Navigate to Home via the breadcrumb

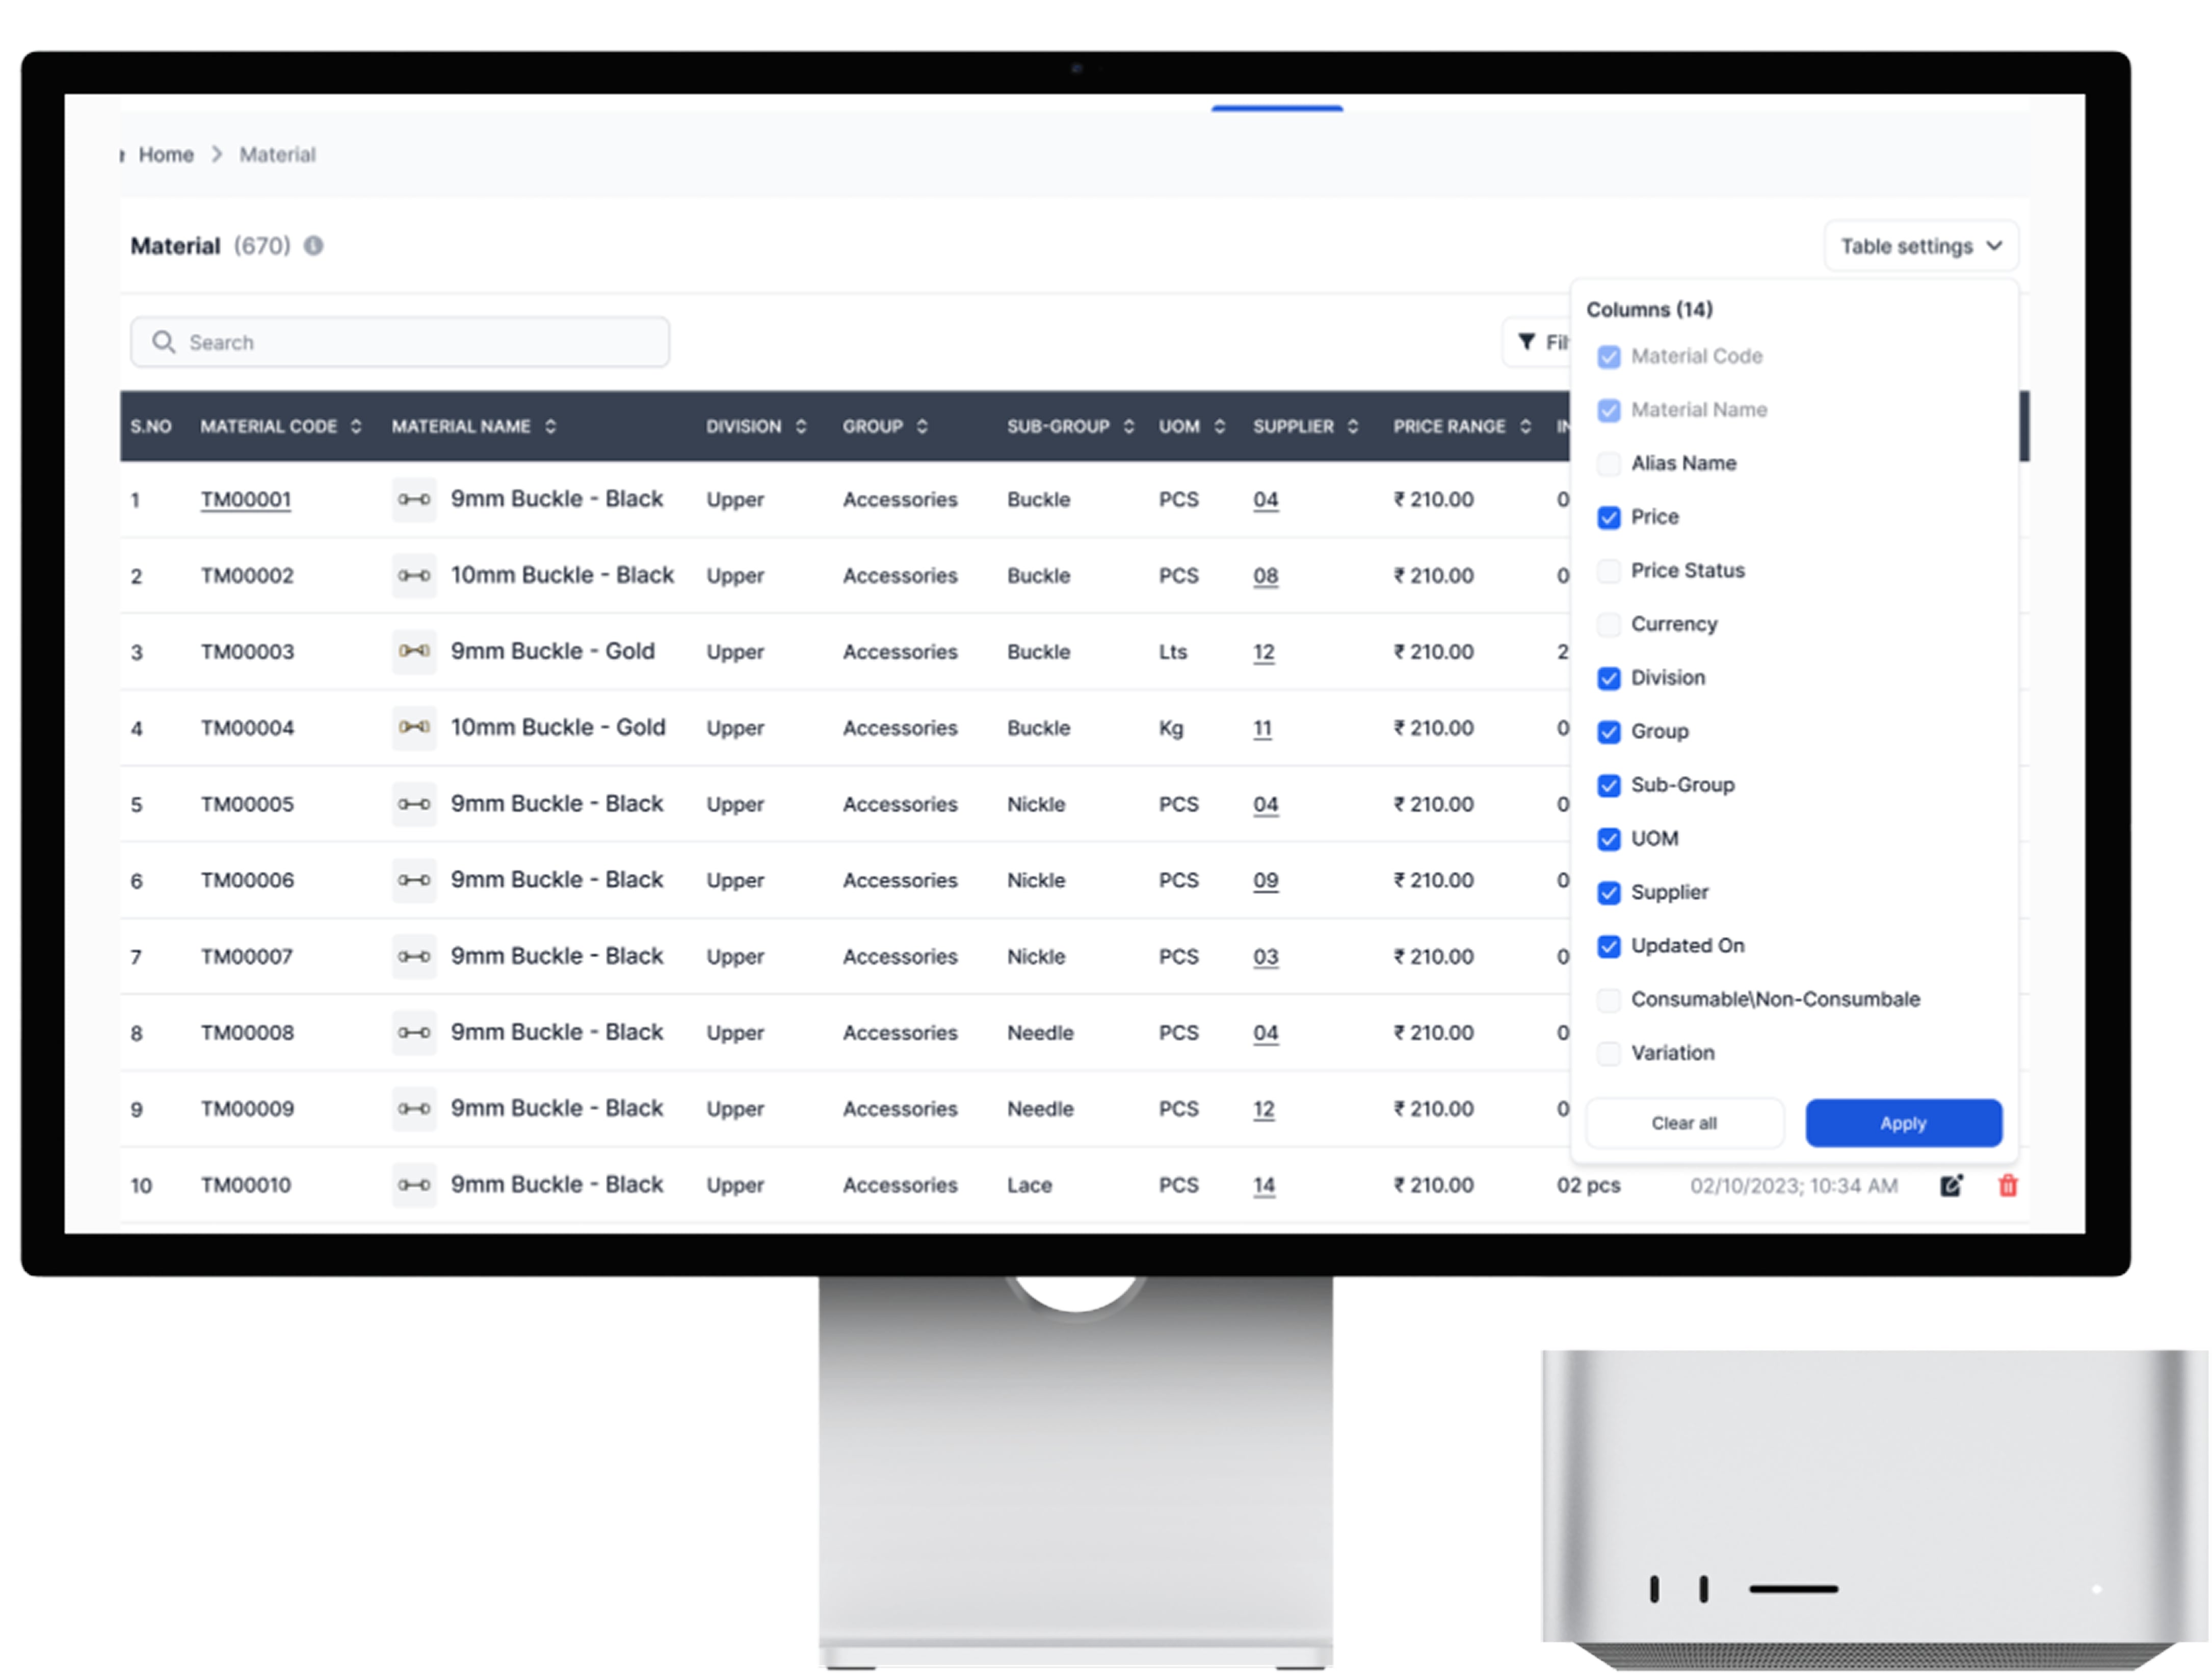(166, 154)
